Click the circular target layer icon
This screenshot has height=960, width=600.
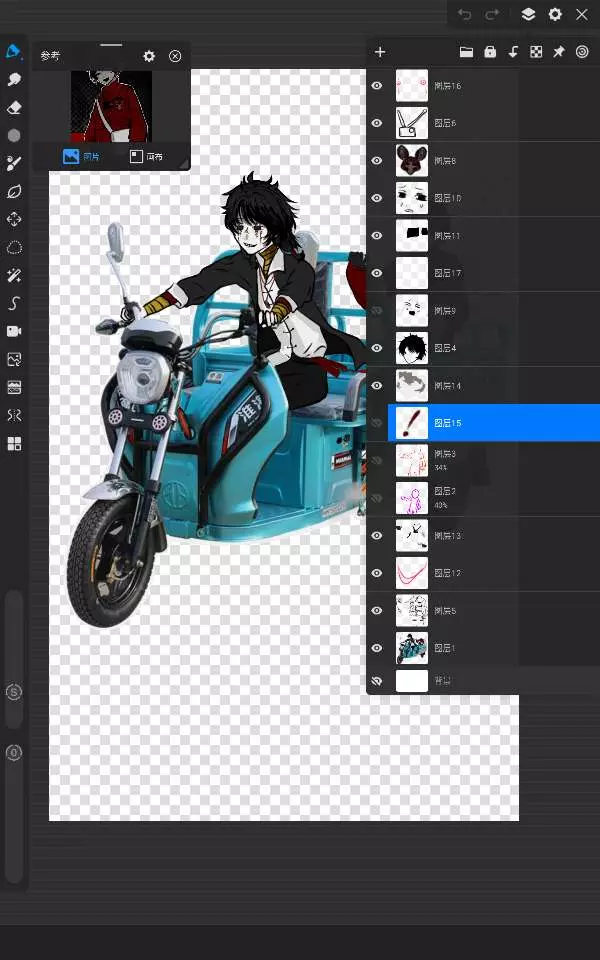pyautogui.click(x=582, y=52)
